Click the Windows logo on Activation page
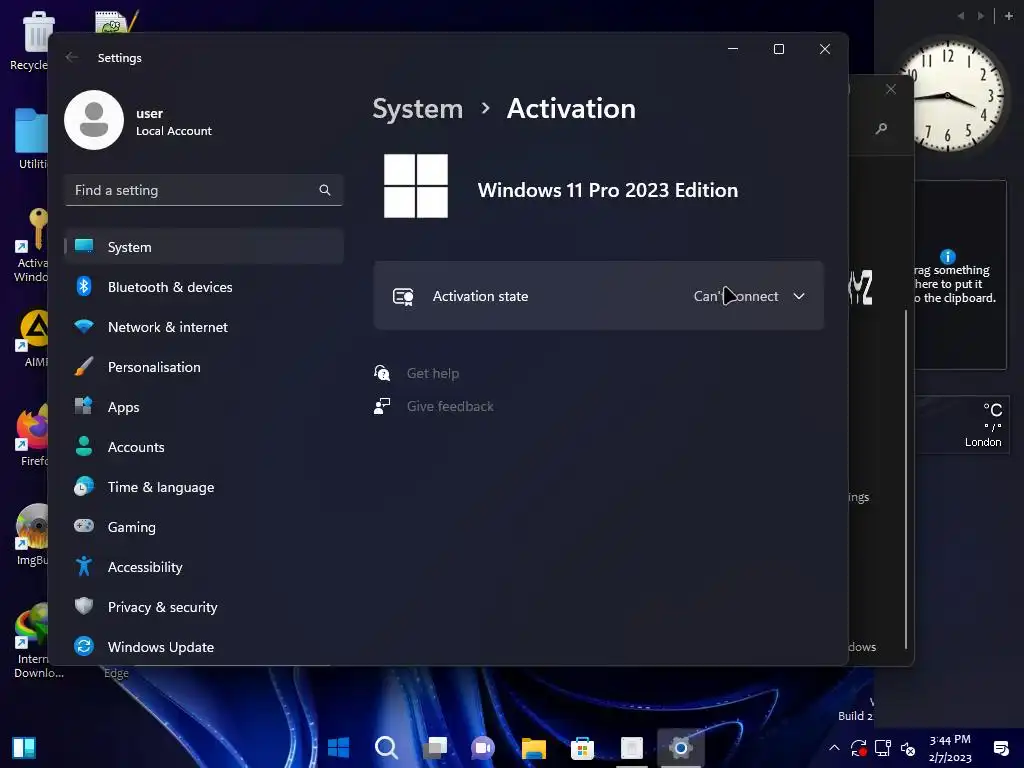Screen dimensions: 1024x768 click(416, 186)
